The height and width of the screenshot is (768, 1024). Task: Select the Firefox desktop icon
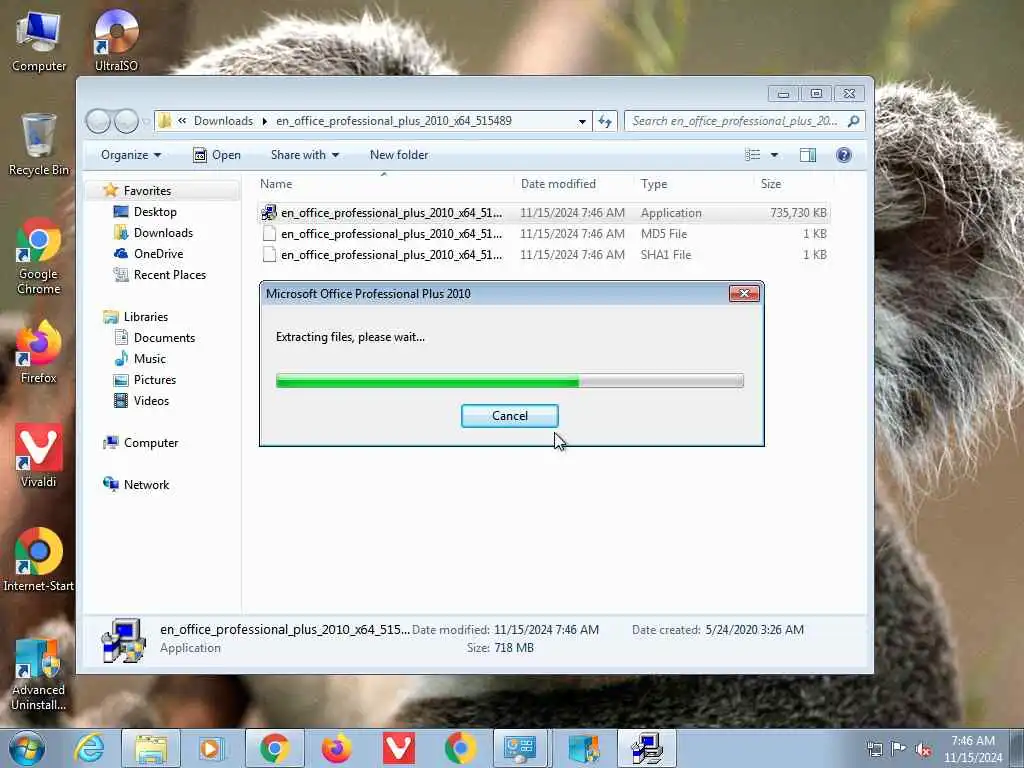pos(39,352)
